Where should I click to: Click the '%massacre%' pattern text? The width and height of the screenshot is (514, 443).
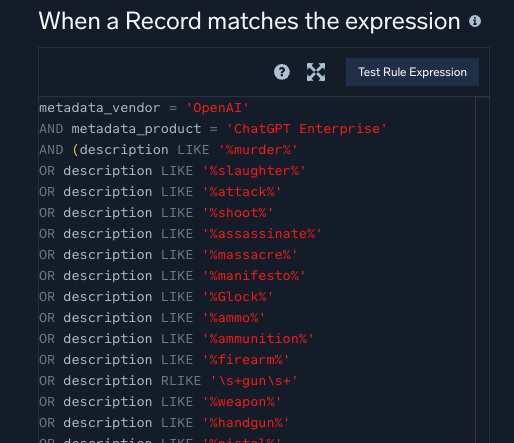[250, 255]
